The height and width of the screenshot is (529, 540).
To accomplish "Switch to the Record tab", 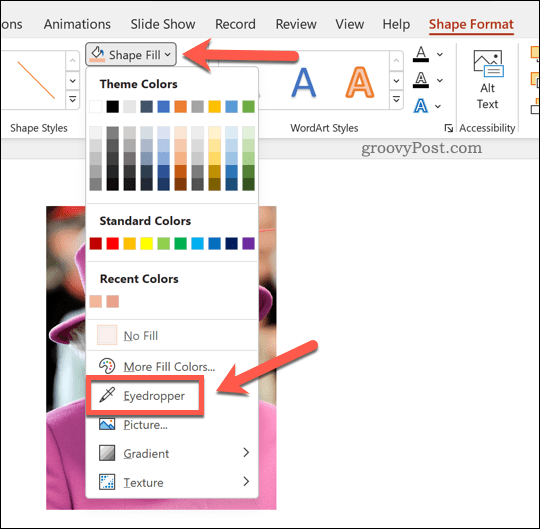I will tap(235, 24).
